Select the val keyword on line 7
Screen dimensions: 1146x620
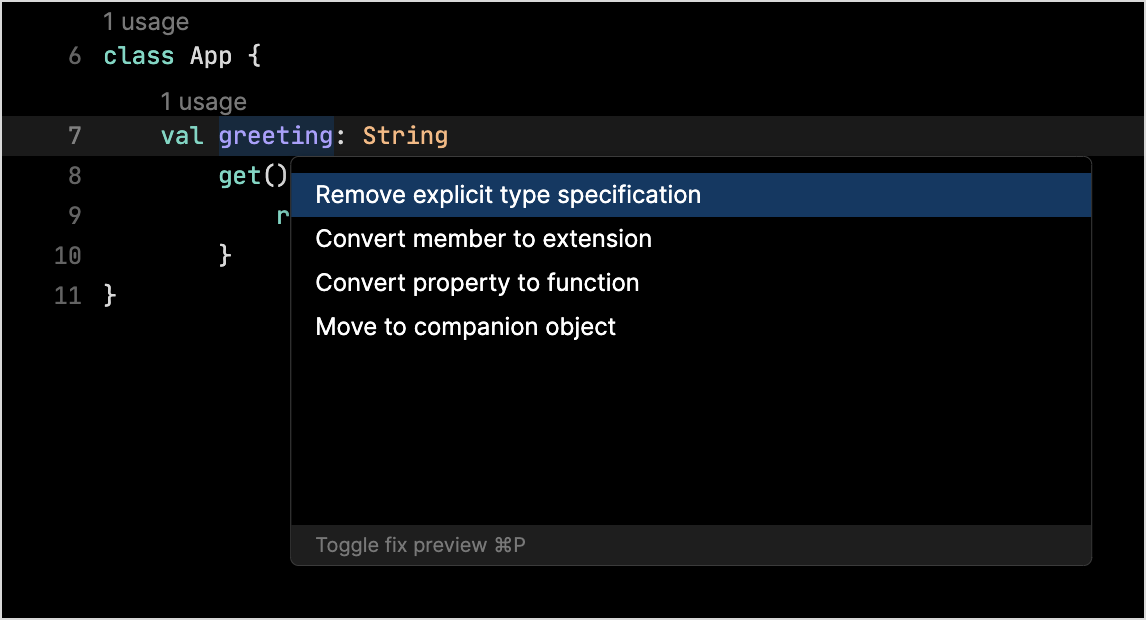pyautogui.click(x=181, y=135)
